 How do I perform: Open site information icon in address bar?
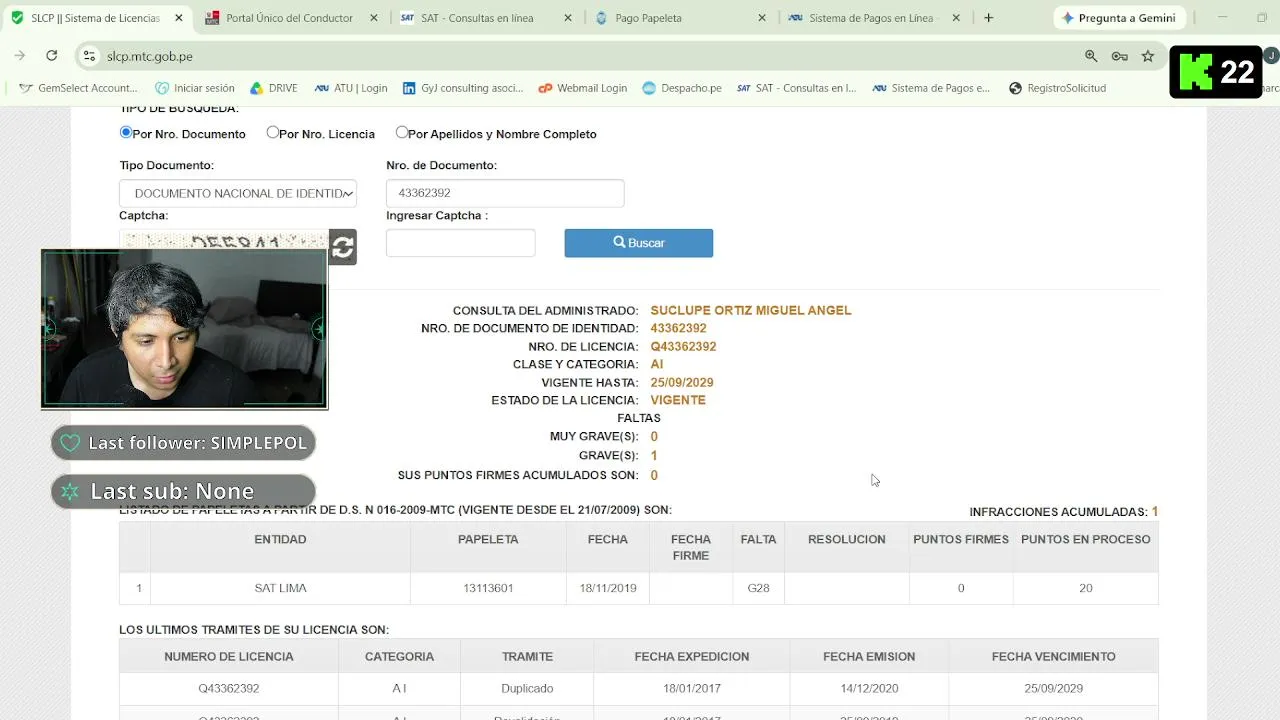pos(89,56)
